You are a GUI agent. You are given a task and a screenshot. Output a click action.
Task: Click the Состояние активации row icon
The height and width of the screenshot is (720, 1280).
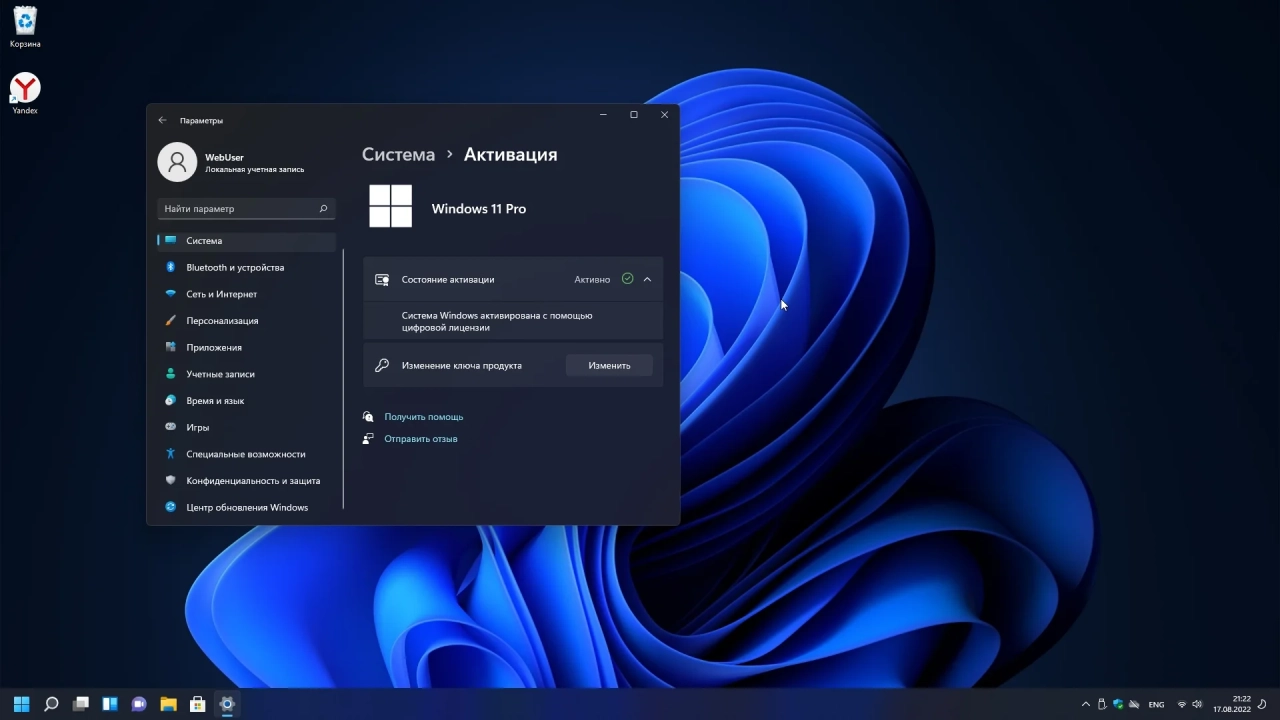coord(381,280)
